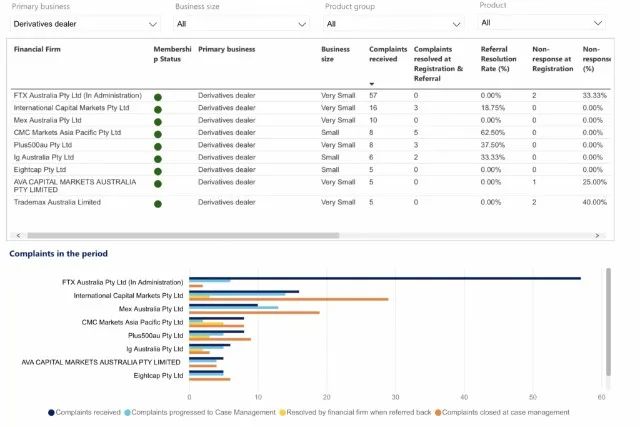Sort by Non-response at Registration header
Screen dimensions: 640x427
click(x=552, y=59)
